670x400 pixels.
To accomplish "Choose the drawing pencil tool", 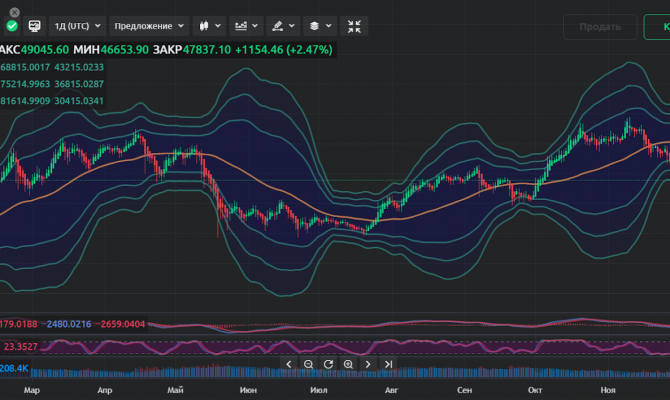I will click(x=282, y=26).
